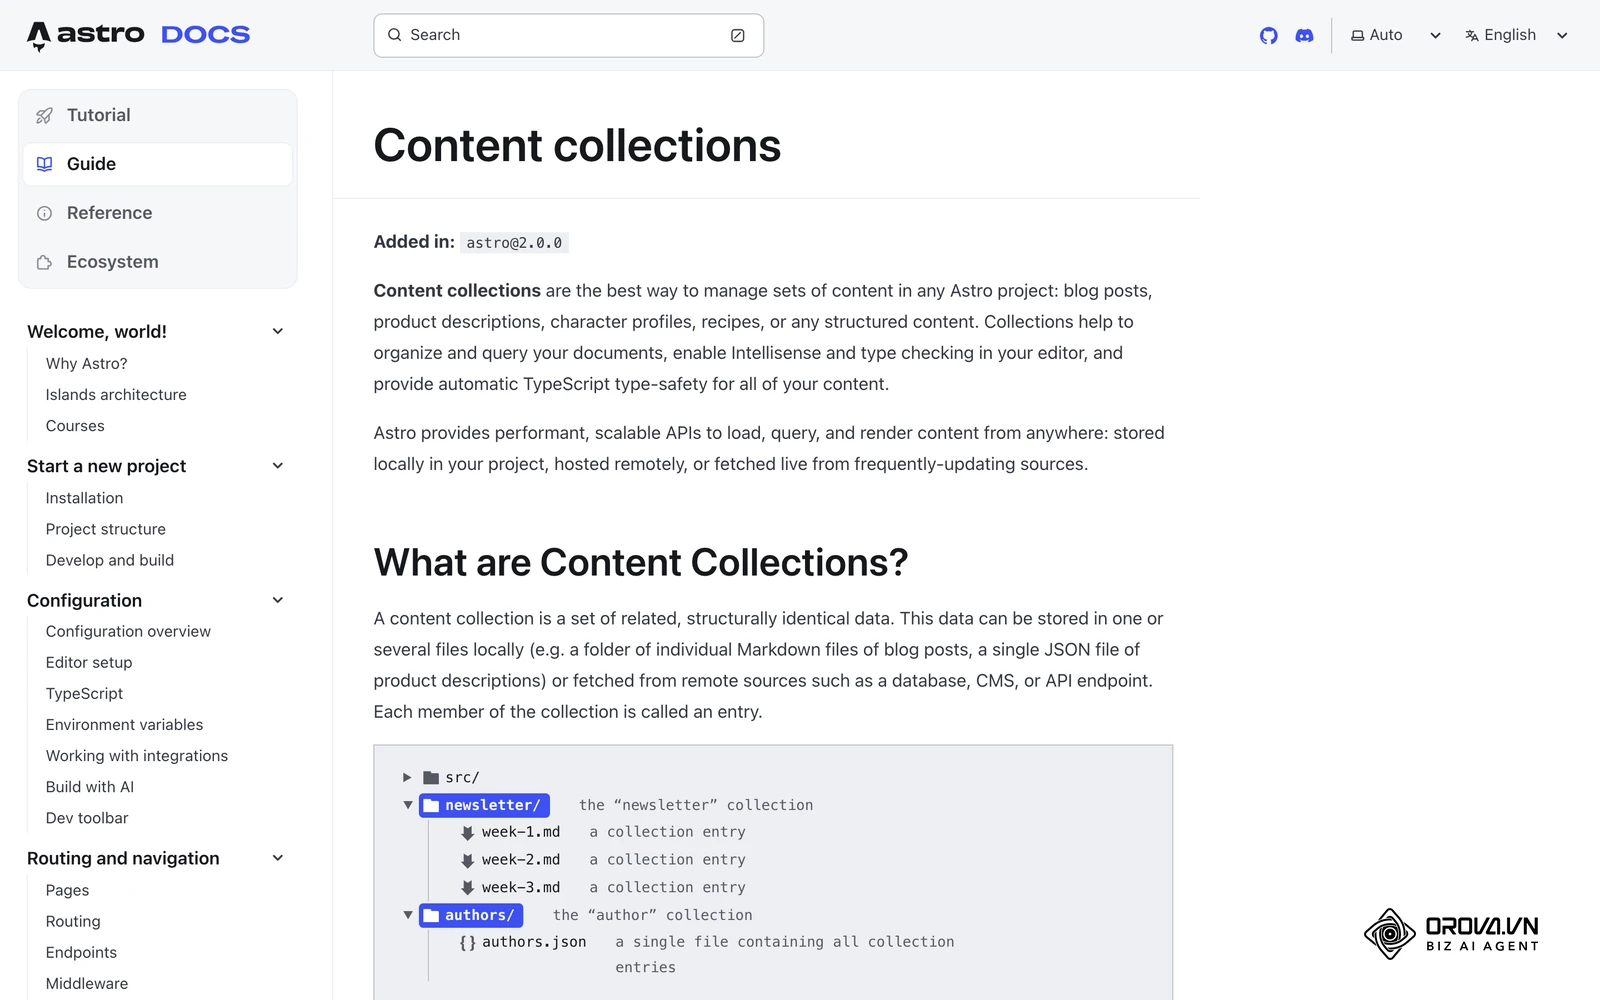Image resolution: width=1600 pixels, height=1000 pixels.
Task: Open the Discord community icon
Action: point(1304,35)
